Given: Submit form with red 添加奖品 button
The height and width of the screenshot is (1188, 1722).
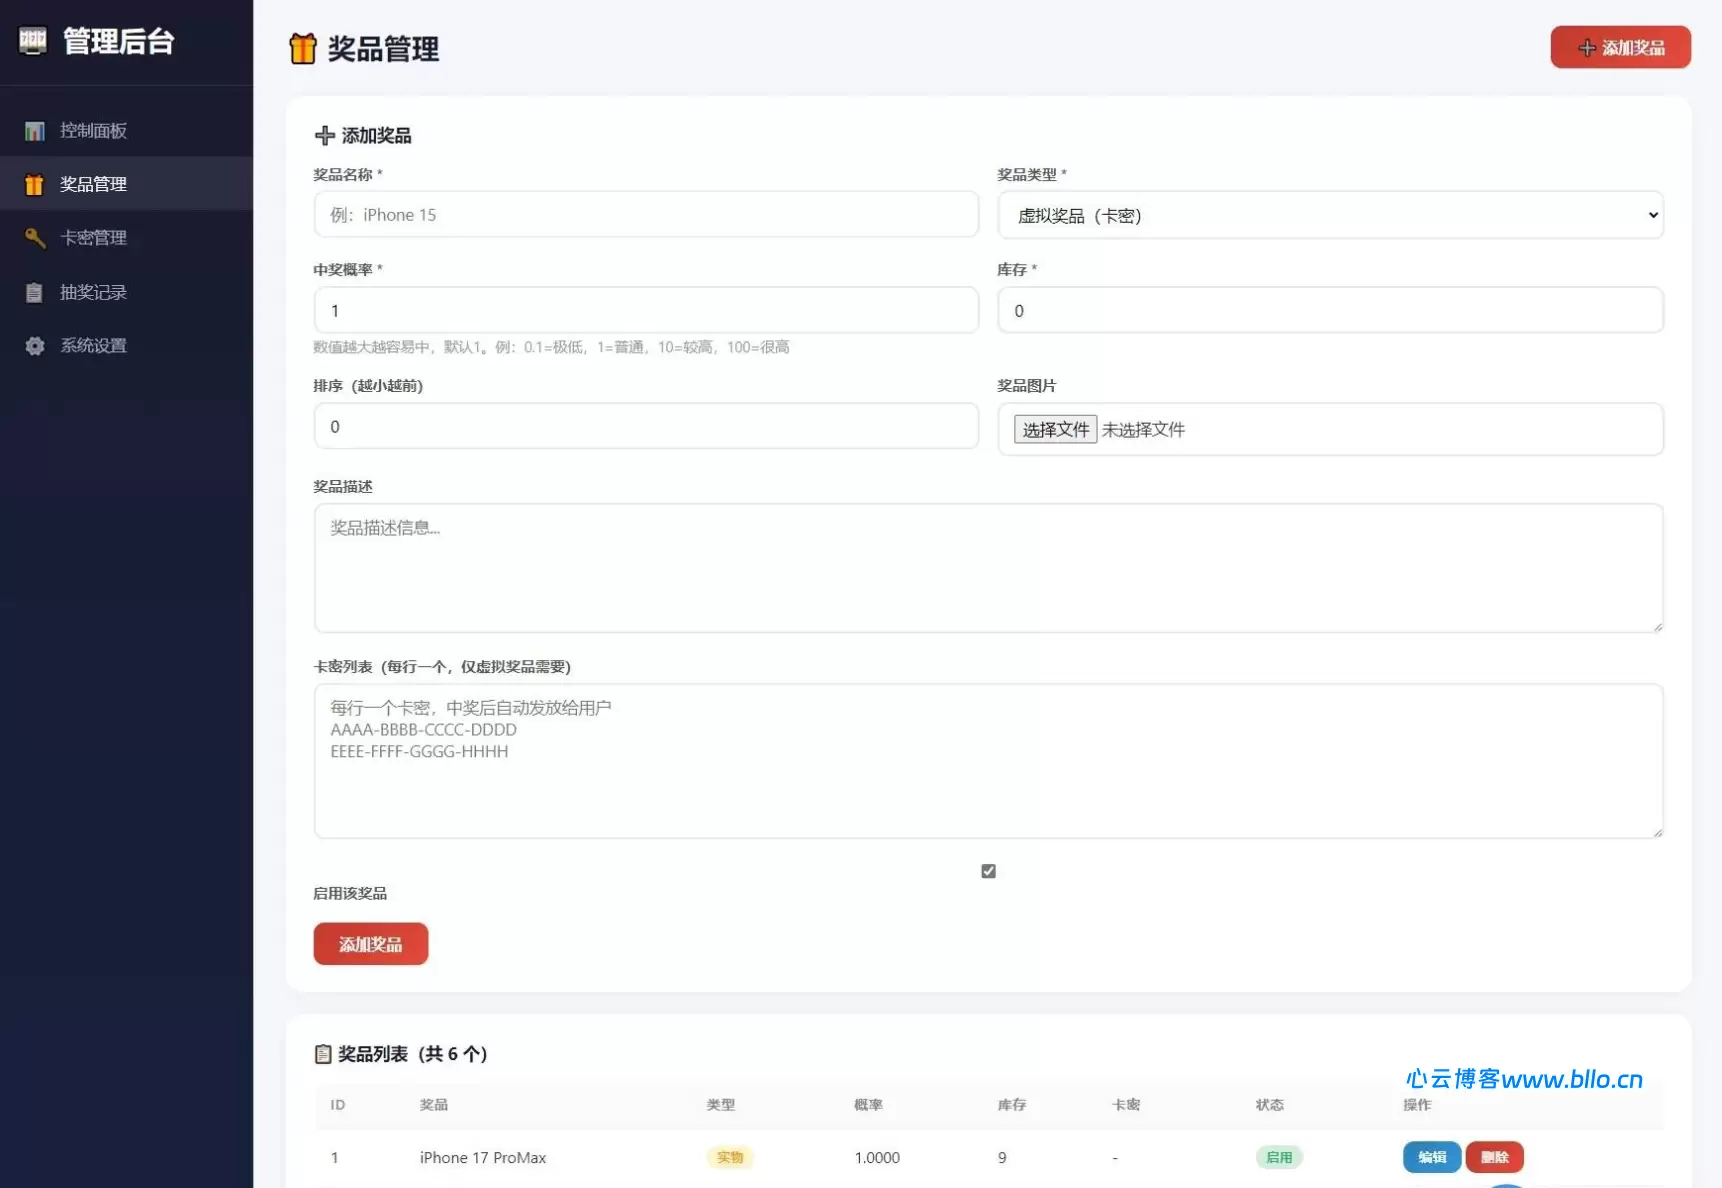Looking at the screenshot, I should coord(370,944).
